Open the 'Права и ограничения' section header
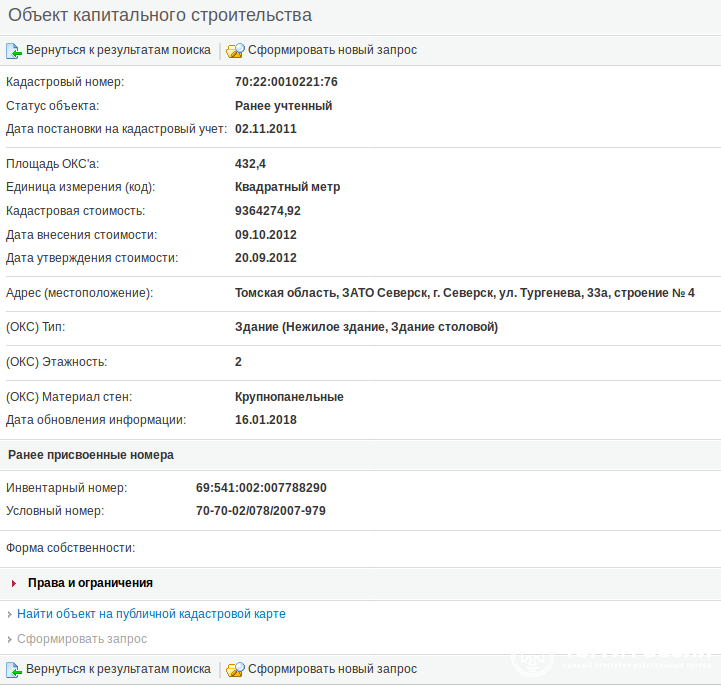 point(90,583)
